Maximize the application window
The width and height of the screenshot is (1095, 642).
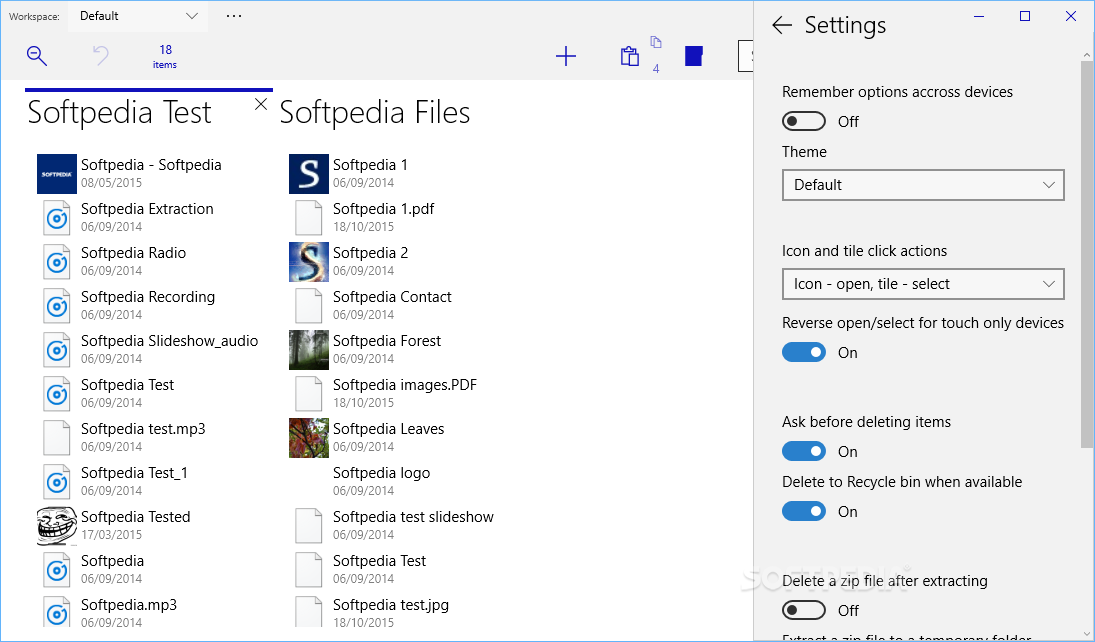(1024, 16)
